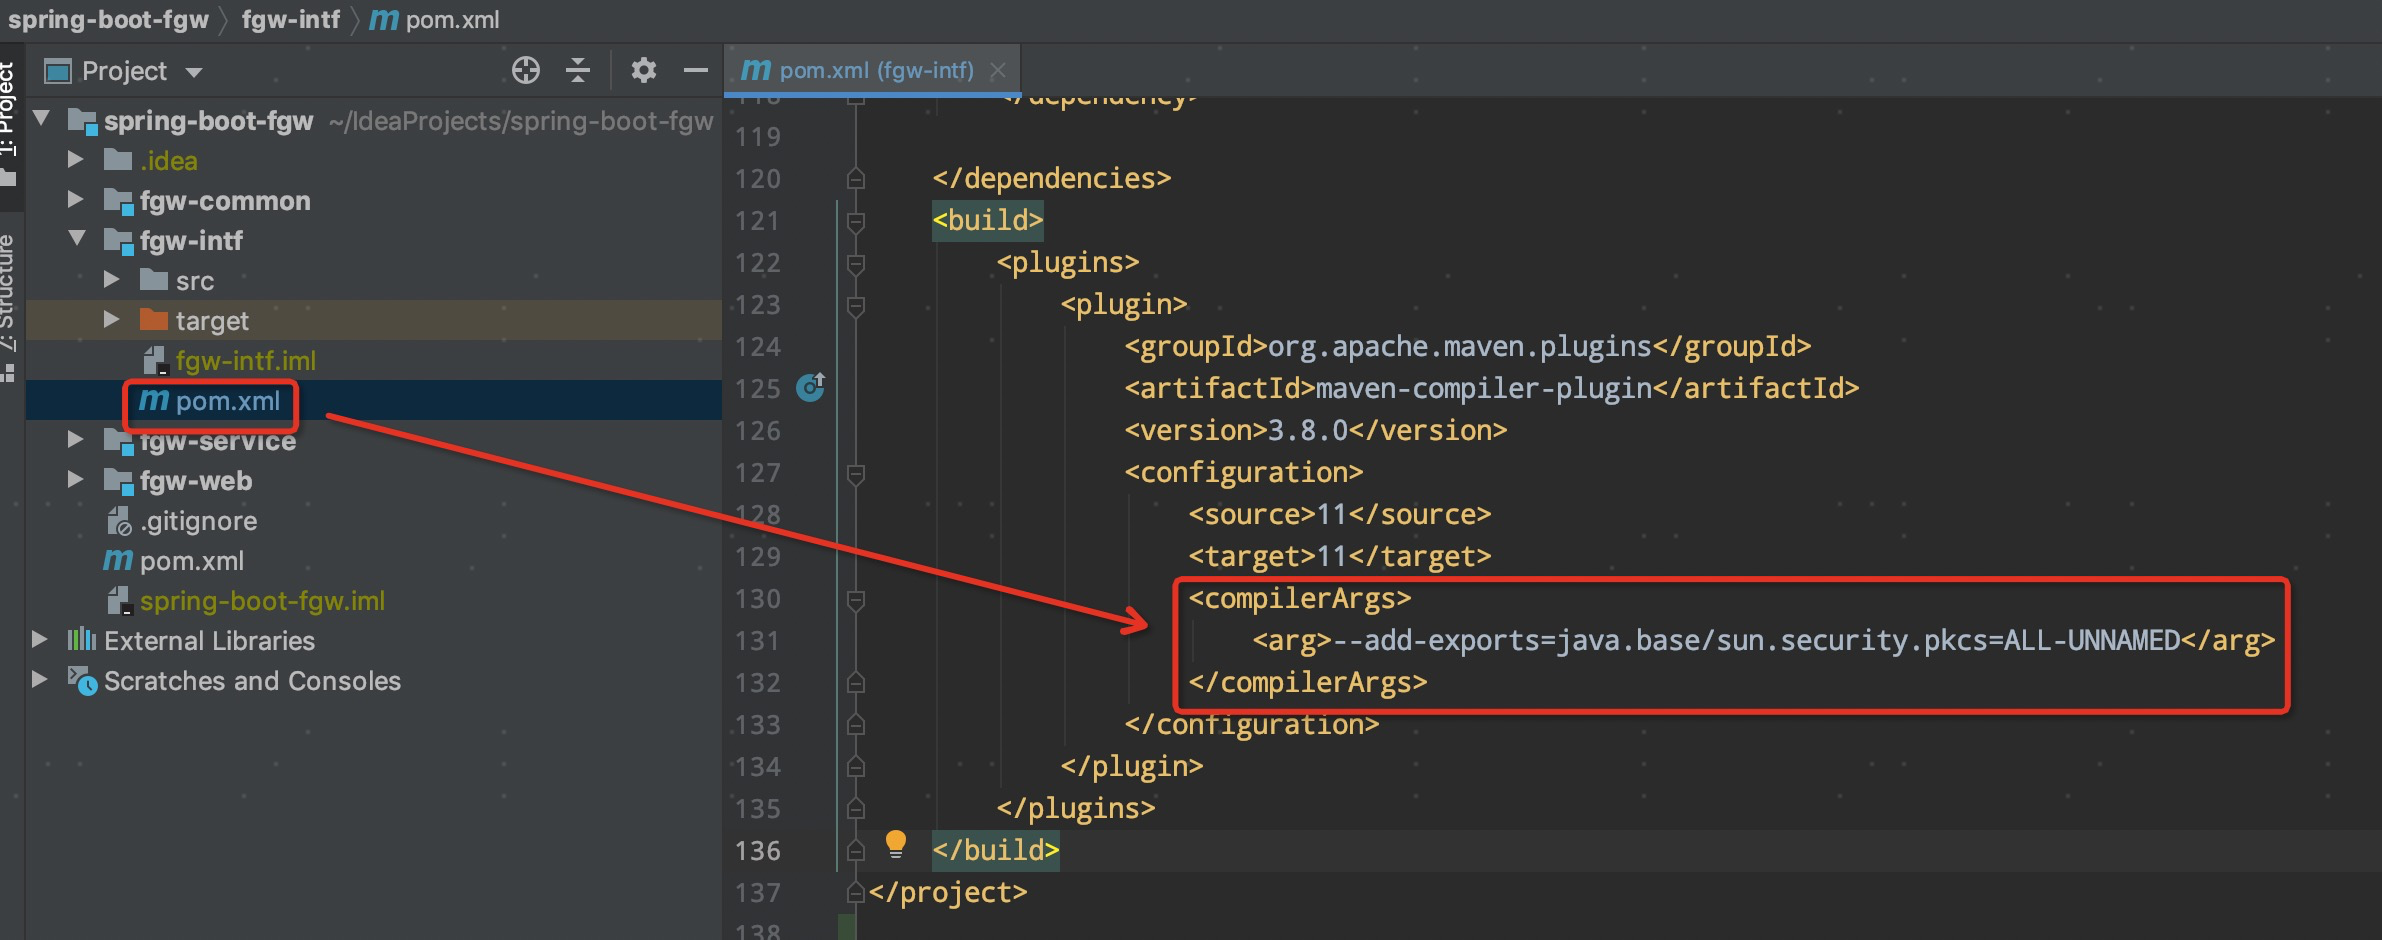
Task: Click the intention lightbulb at line 136
Action: click(x=896, y=845)
